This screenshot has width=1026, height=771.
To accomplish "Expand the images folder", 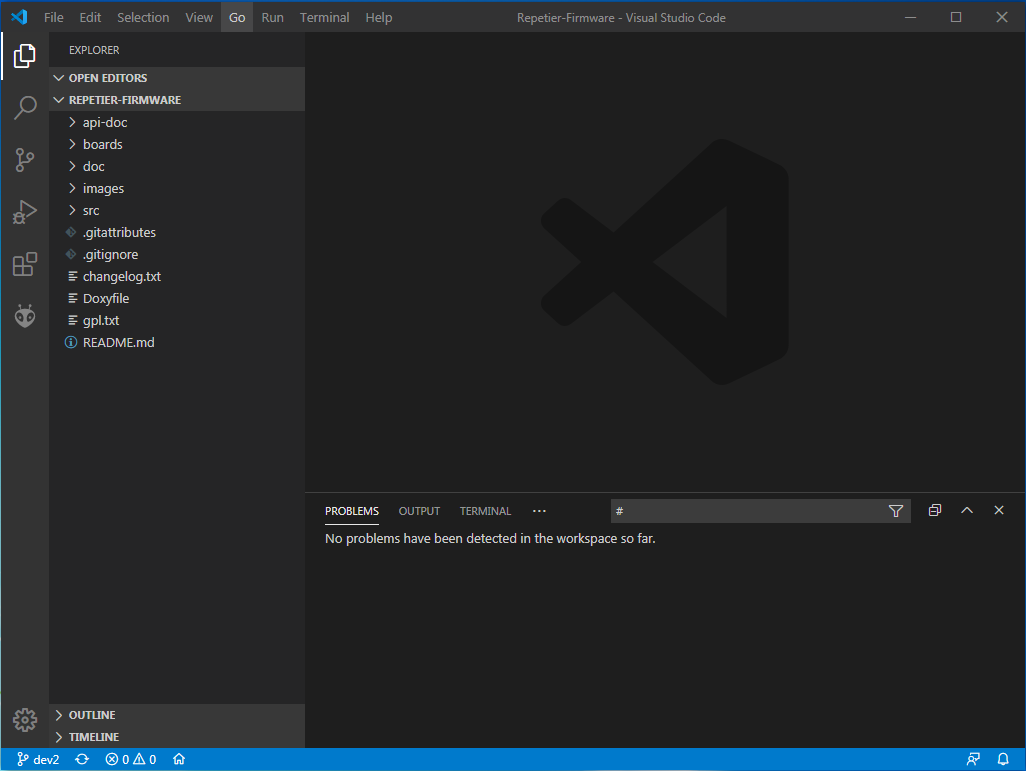I will (177, 188).
